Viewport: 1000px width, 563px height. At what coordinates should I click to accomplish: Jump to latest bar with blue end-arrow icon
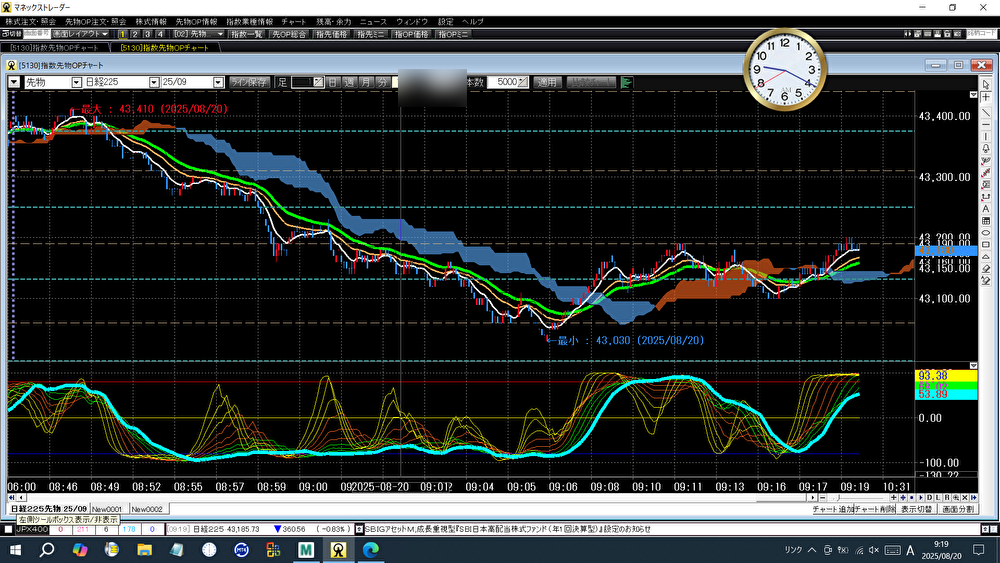(973, 497)
